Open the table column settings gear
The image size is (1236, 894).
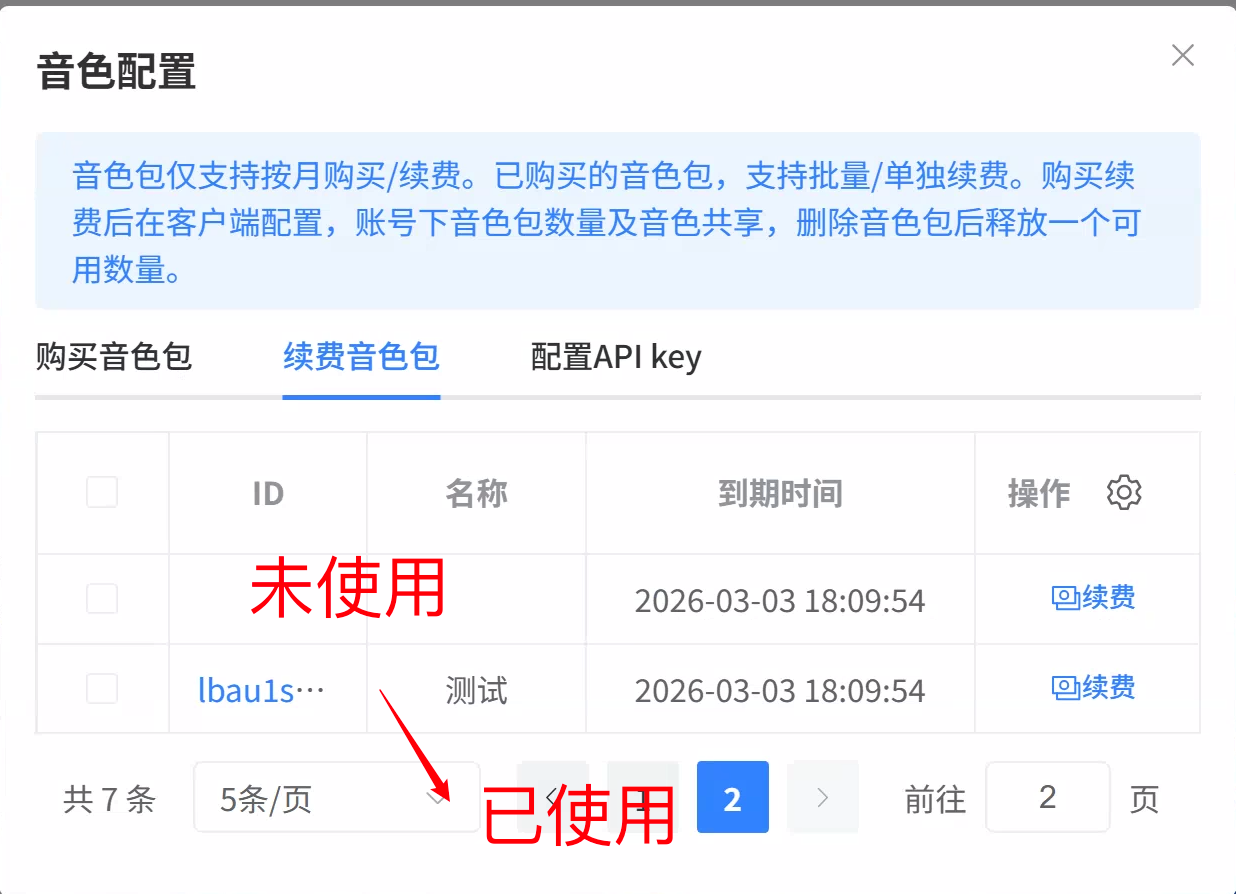1124,493
